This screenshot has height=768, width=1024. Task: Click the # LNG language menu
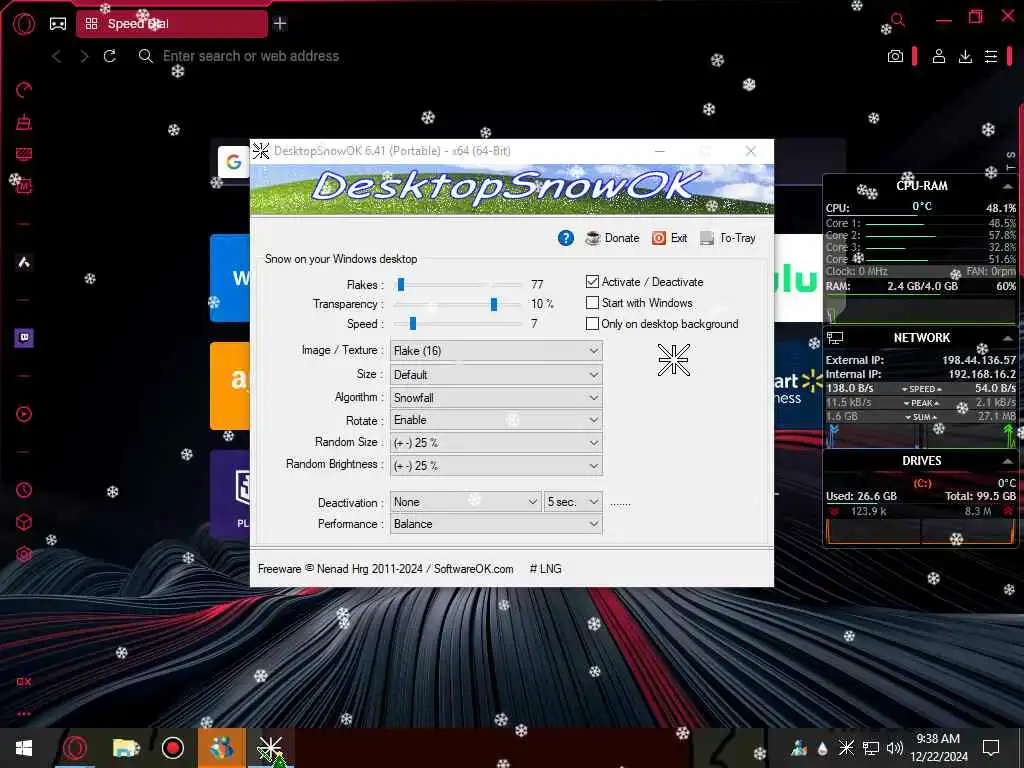pyautogui.click(x=545, y=569)
